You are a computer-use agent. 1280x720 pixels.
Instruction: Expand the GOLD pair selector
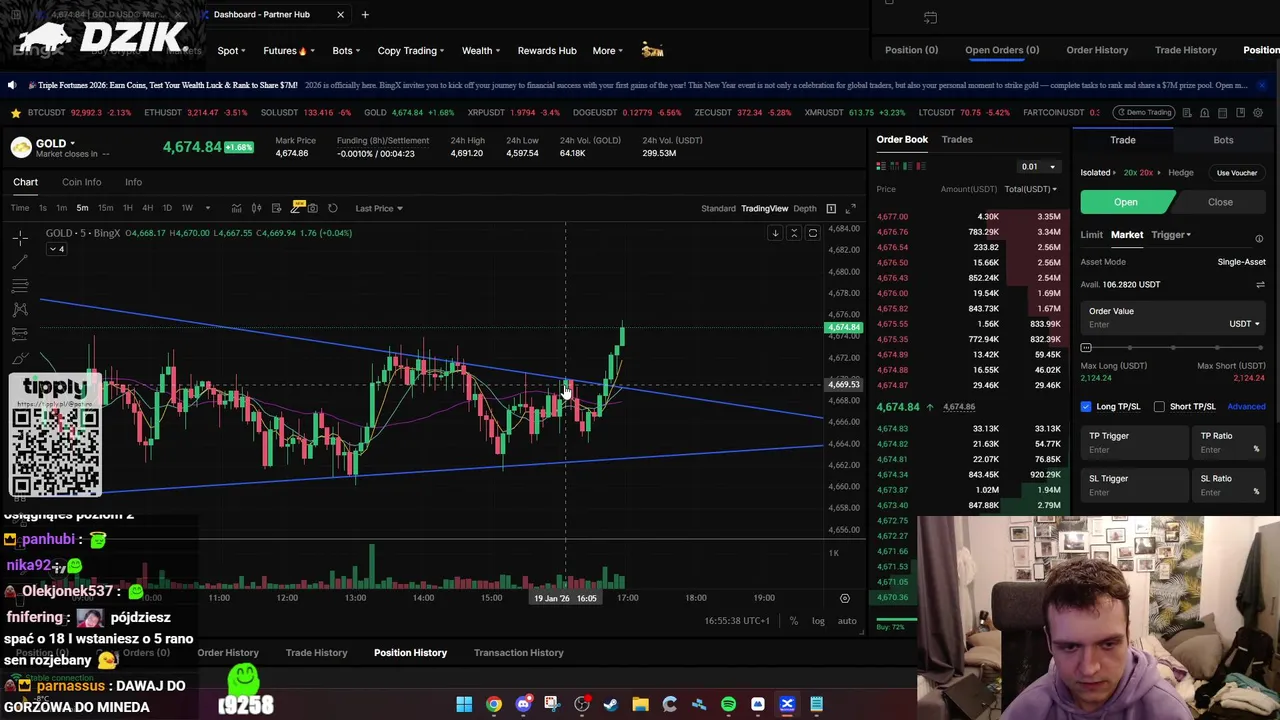pos(56,144)
